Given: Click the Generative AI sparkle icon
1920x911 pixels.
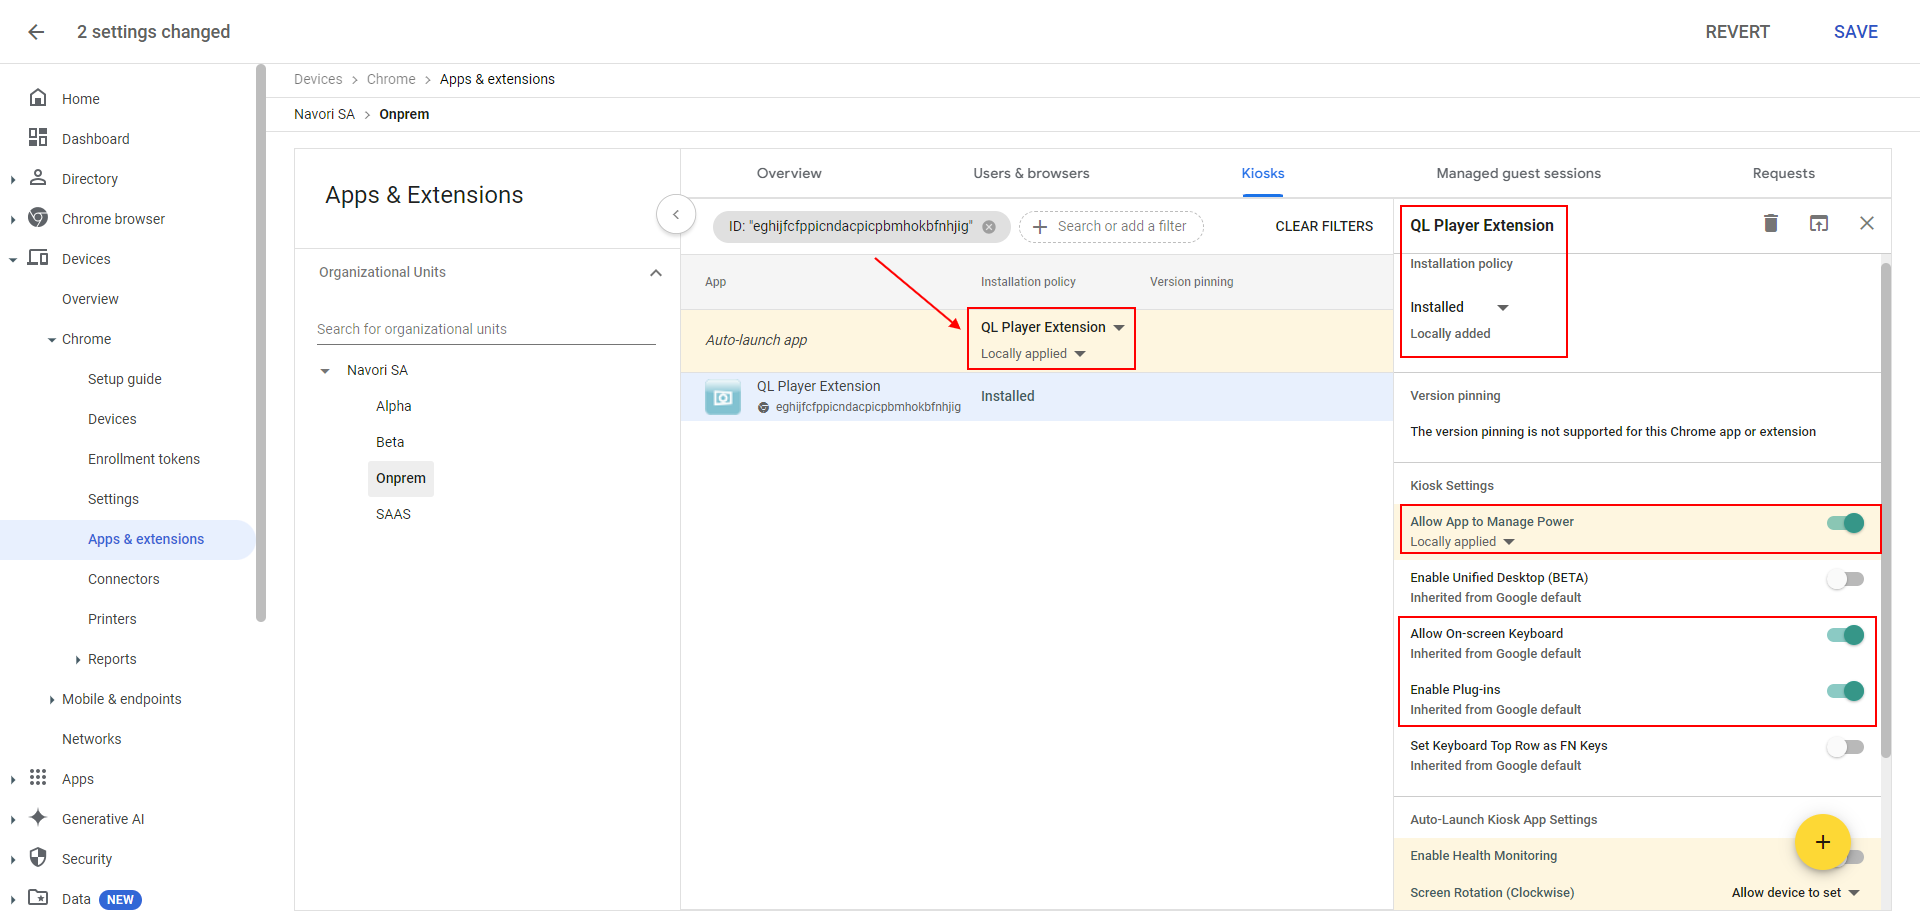Looking at the screenshot, I should pos(38,818).
